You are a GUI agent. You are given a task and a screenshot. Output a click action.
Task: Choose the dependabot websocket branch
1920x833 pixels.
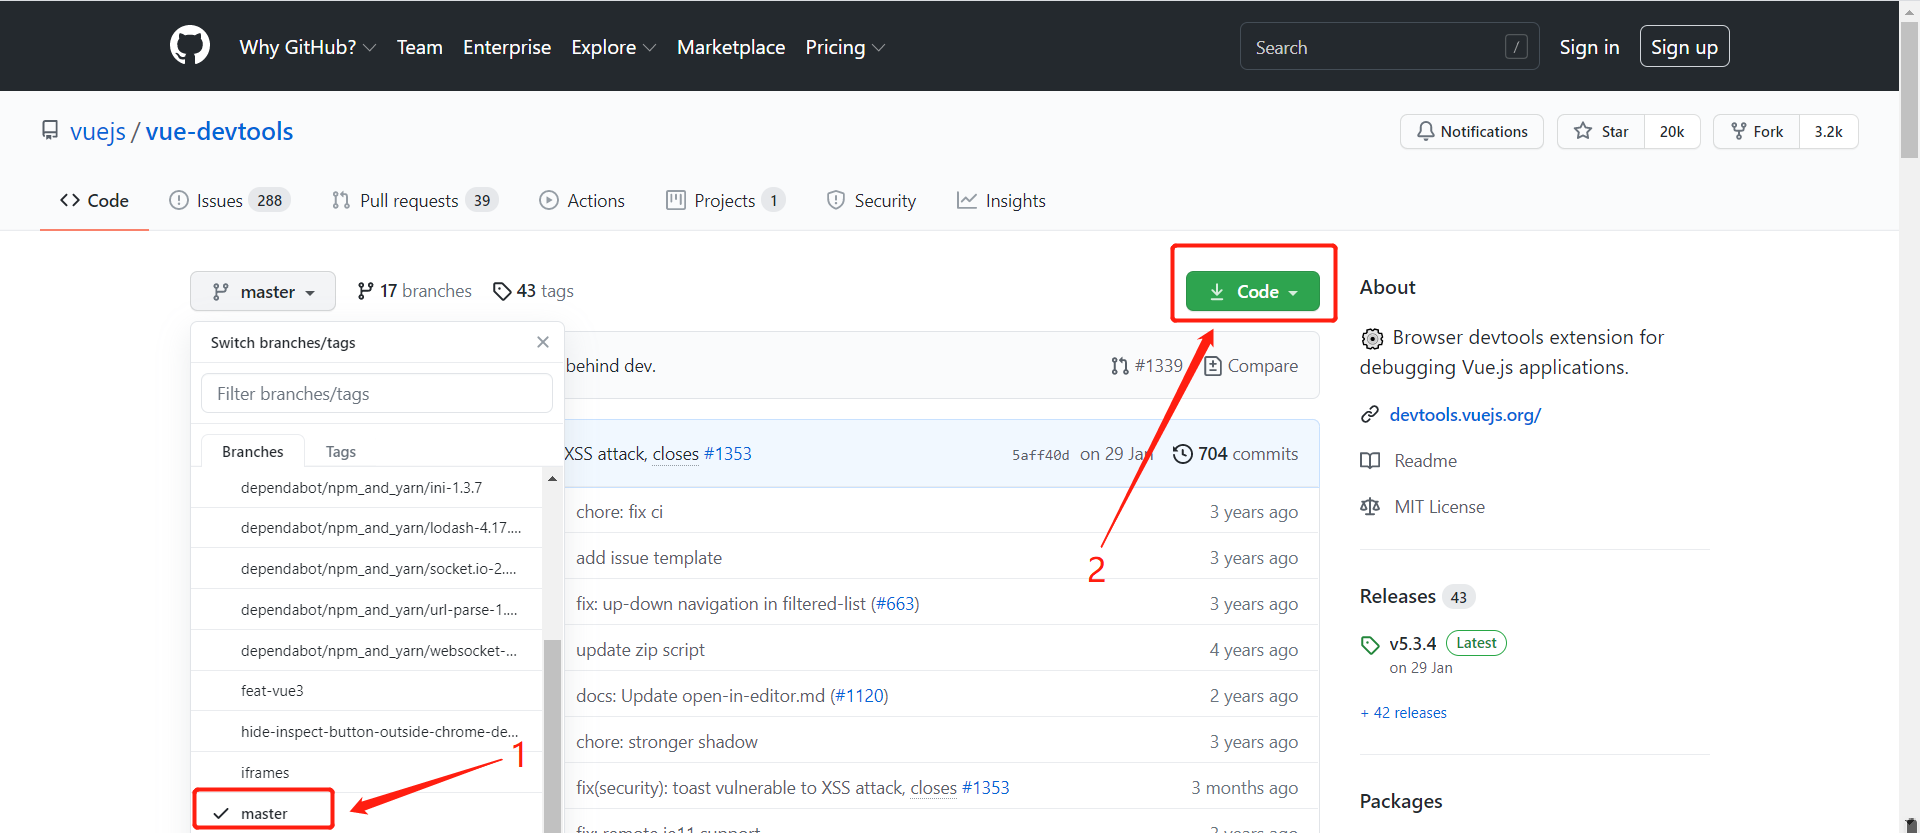click(367, 650)
